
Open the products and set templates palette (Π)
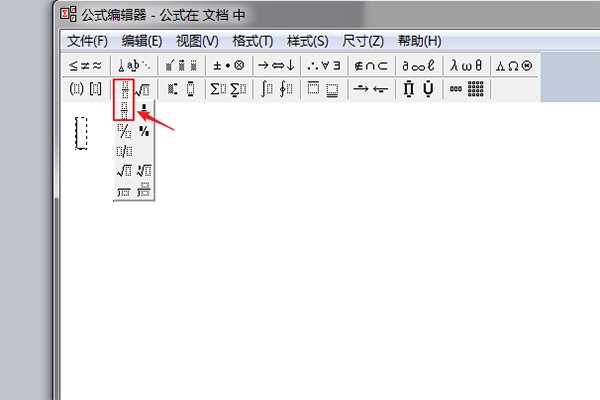point(419,89)
